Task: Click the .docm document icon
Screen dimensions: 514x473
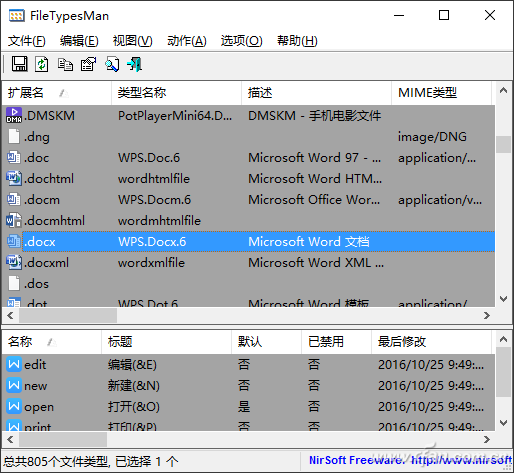Action: coord(14,199)
